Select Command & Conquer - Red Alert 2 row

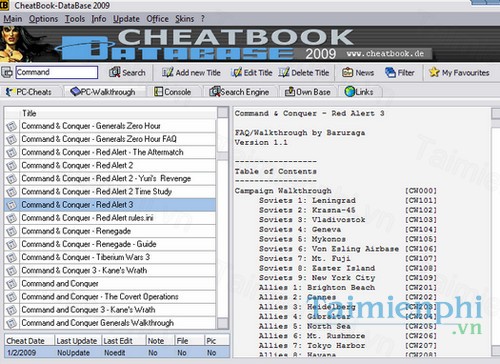tap(110, 165)
